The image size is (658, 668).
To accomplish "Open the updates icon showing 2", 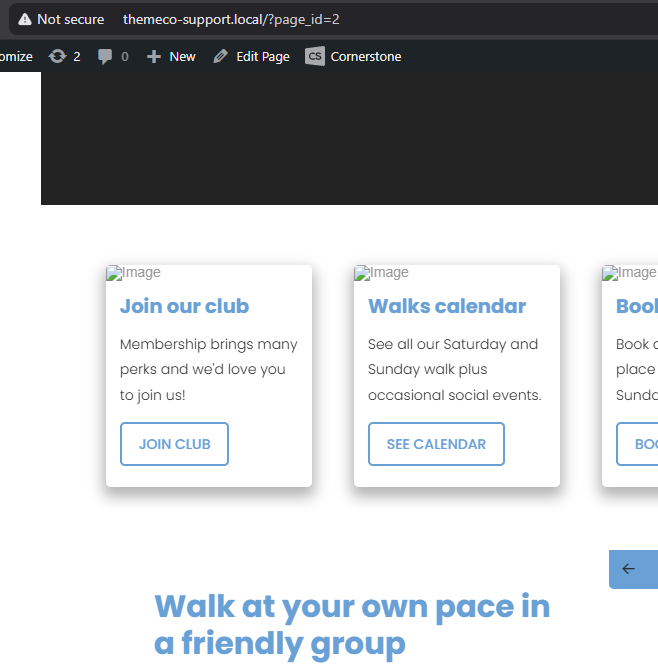I will 58,56.
